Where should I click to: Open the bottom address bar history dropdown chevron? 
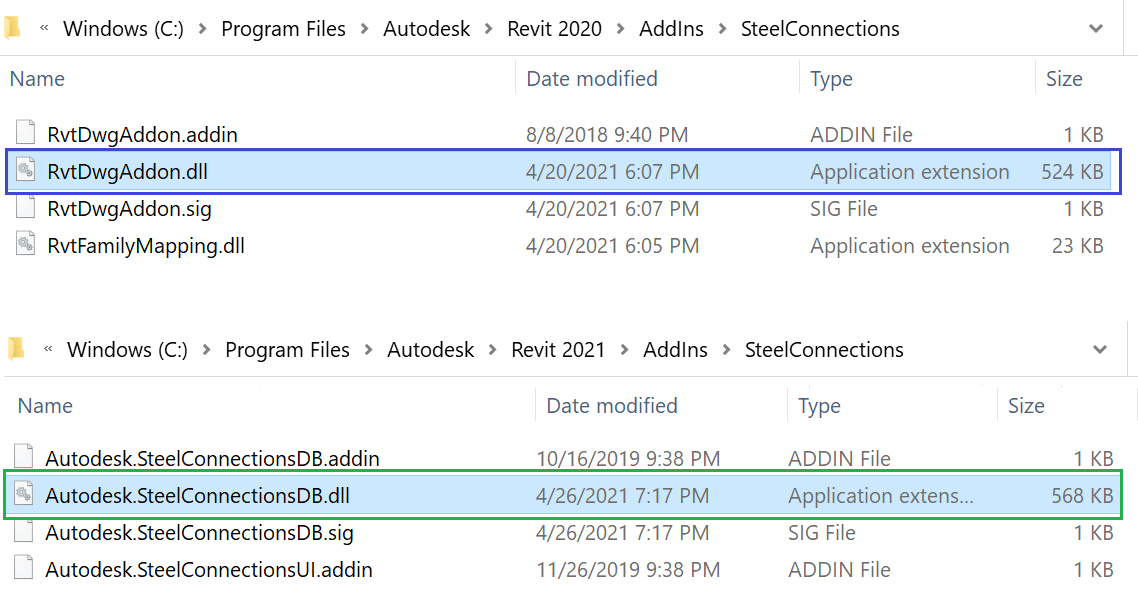[x=1100, y=349]
